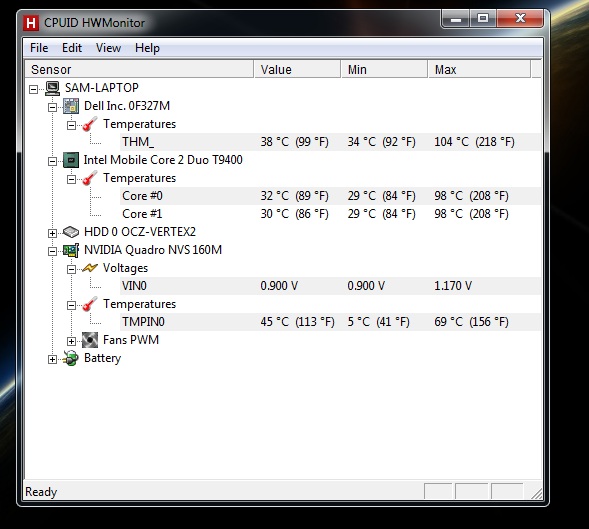This screenshot has height=529, width=589.
Task: Click VIN0 max value 1.170 V
Action: (453, 286)
